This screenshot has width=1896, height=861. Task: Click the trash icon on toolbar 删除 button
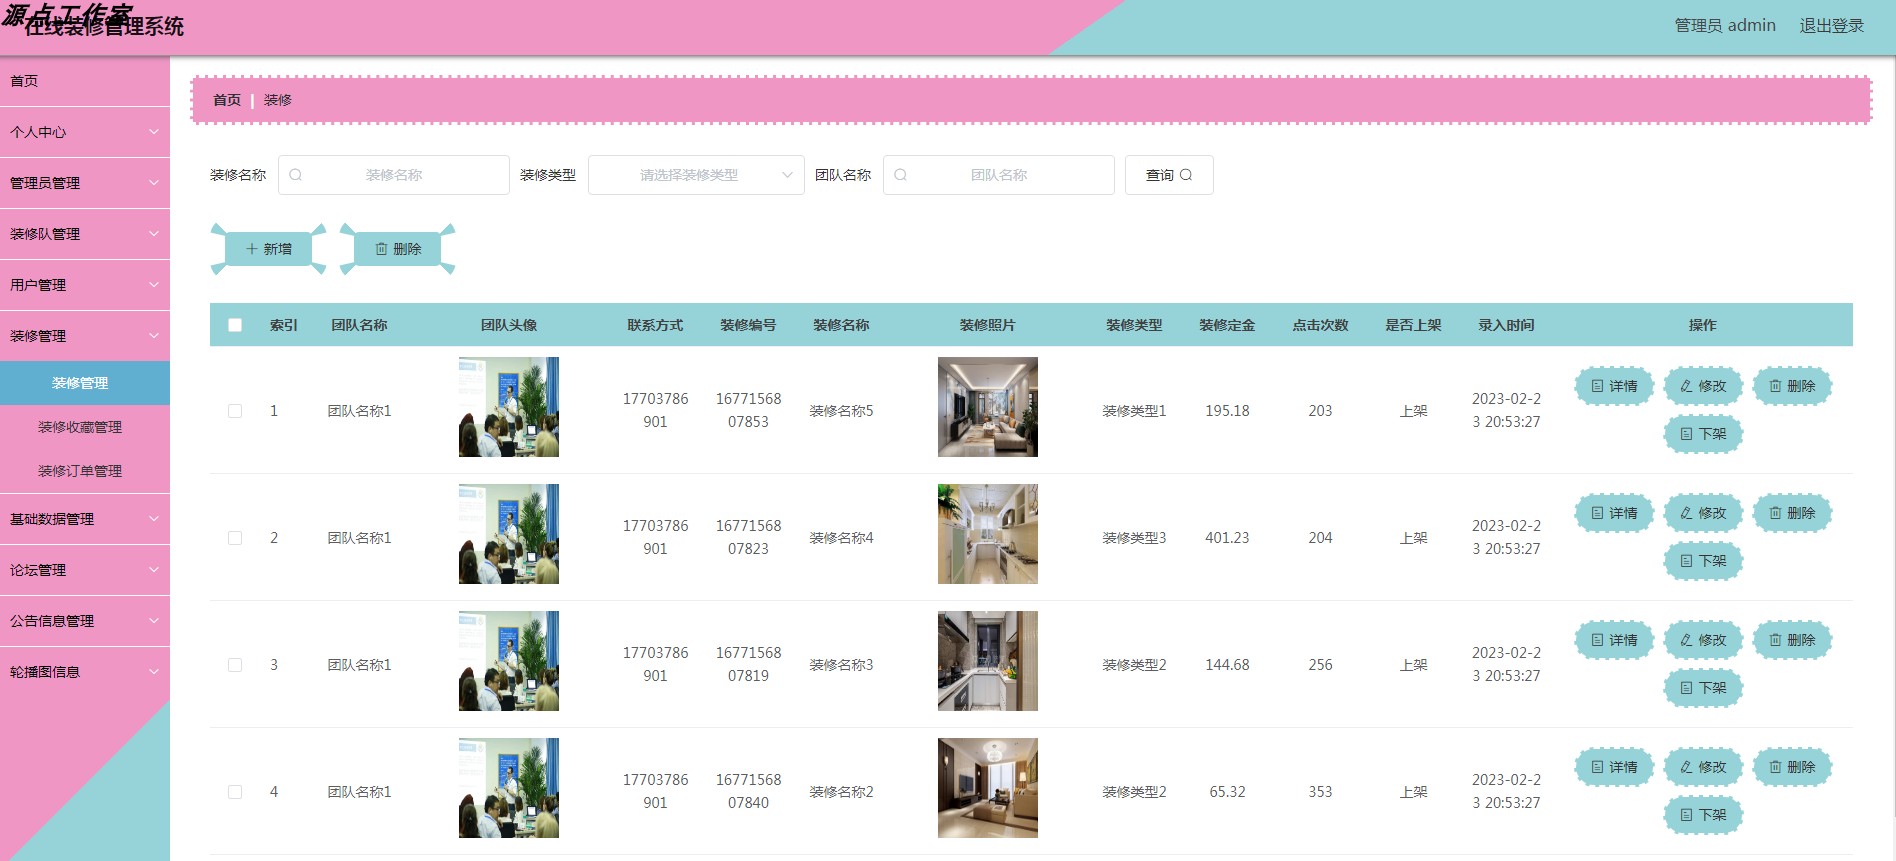coord(381,249)
